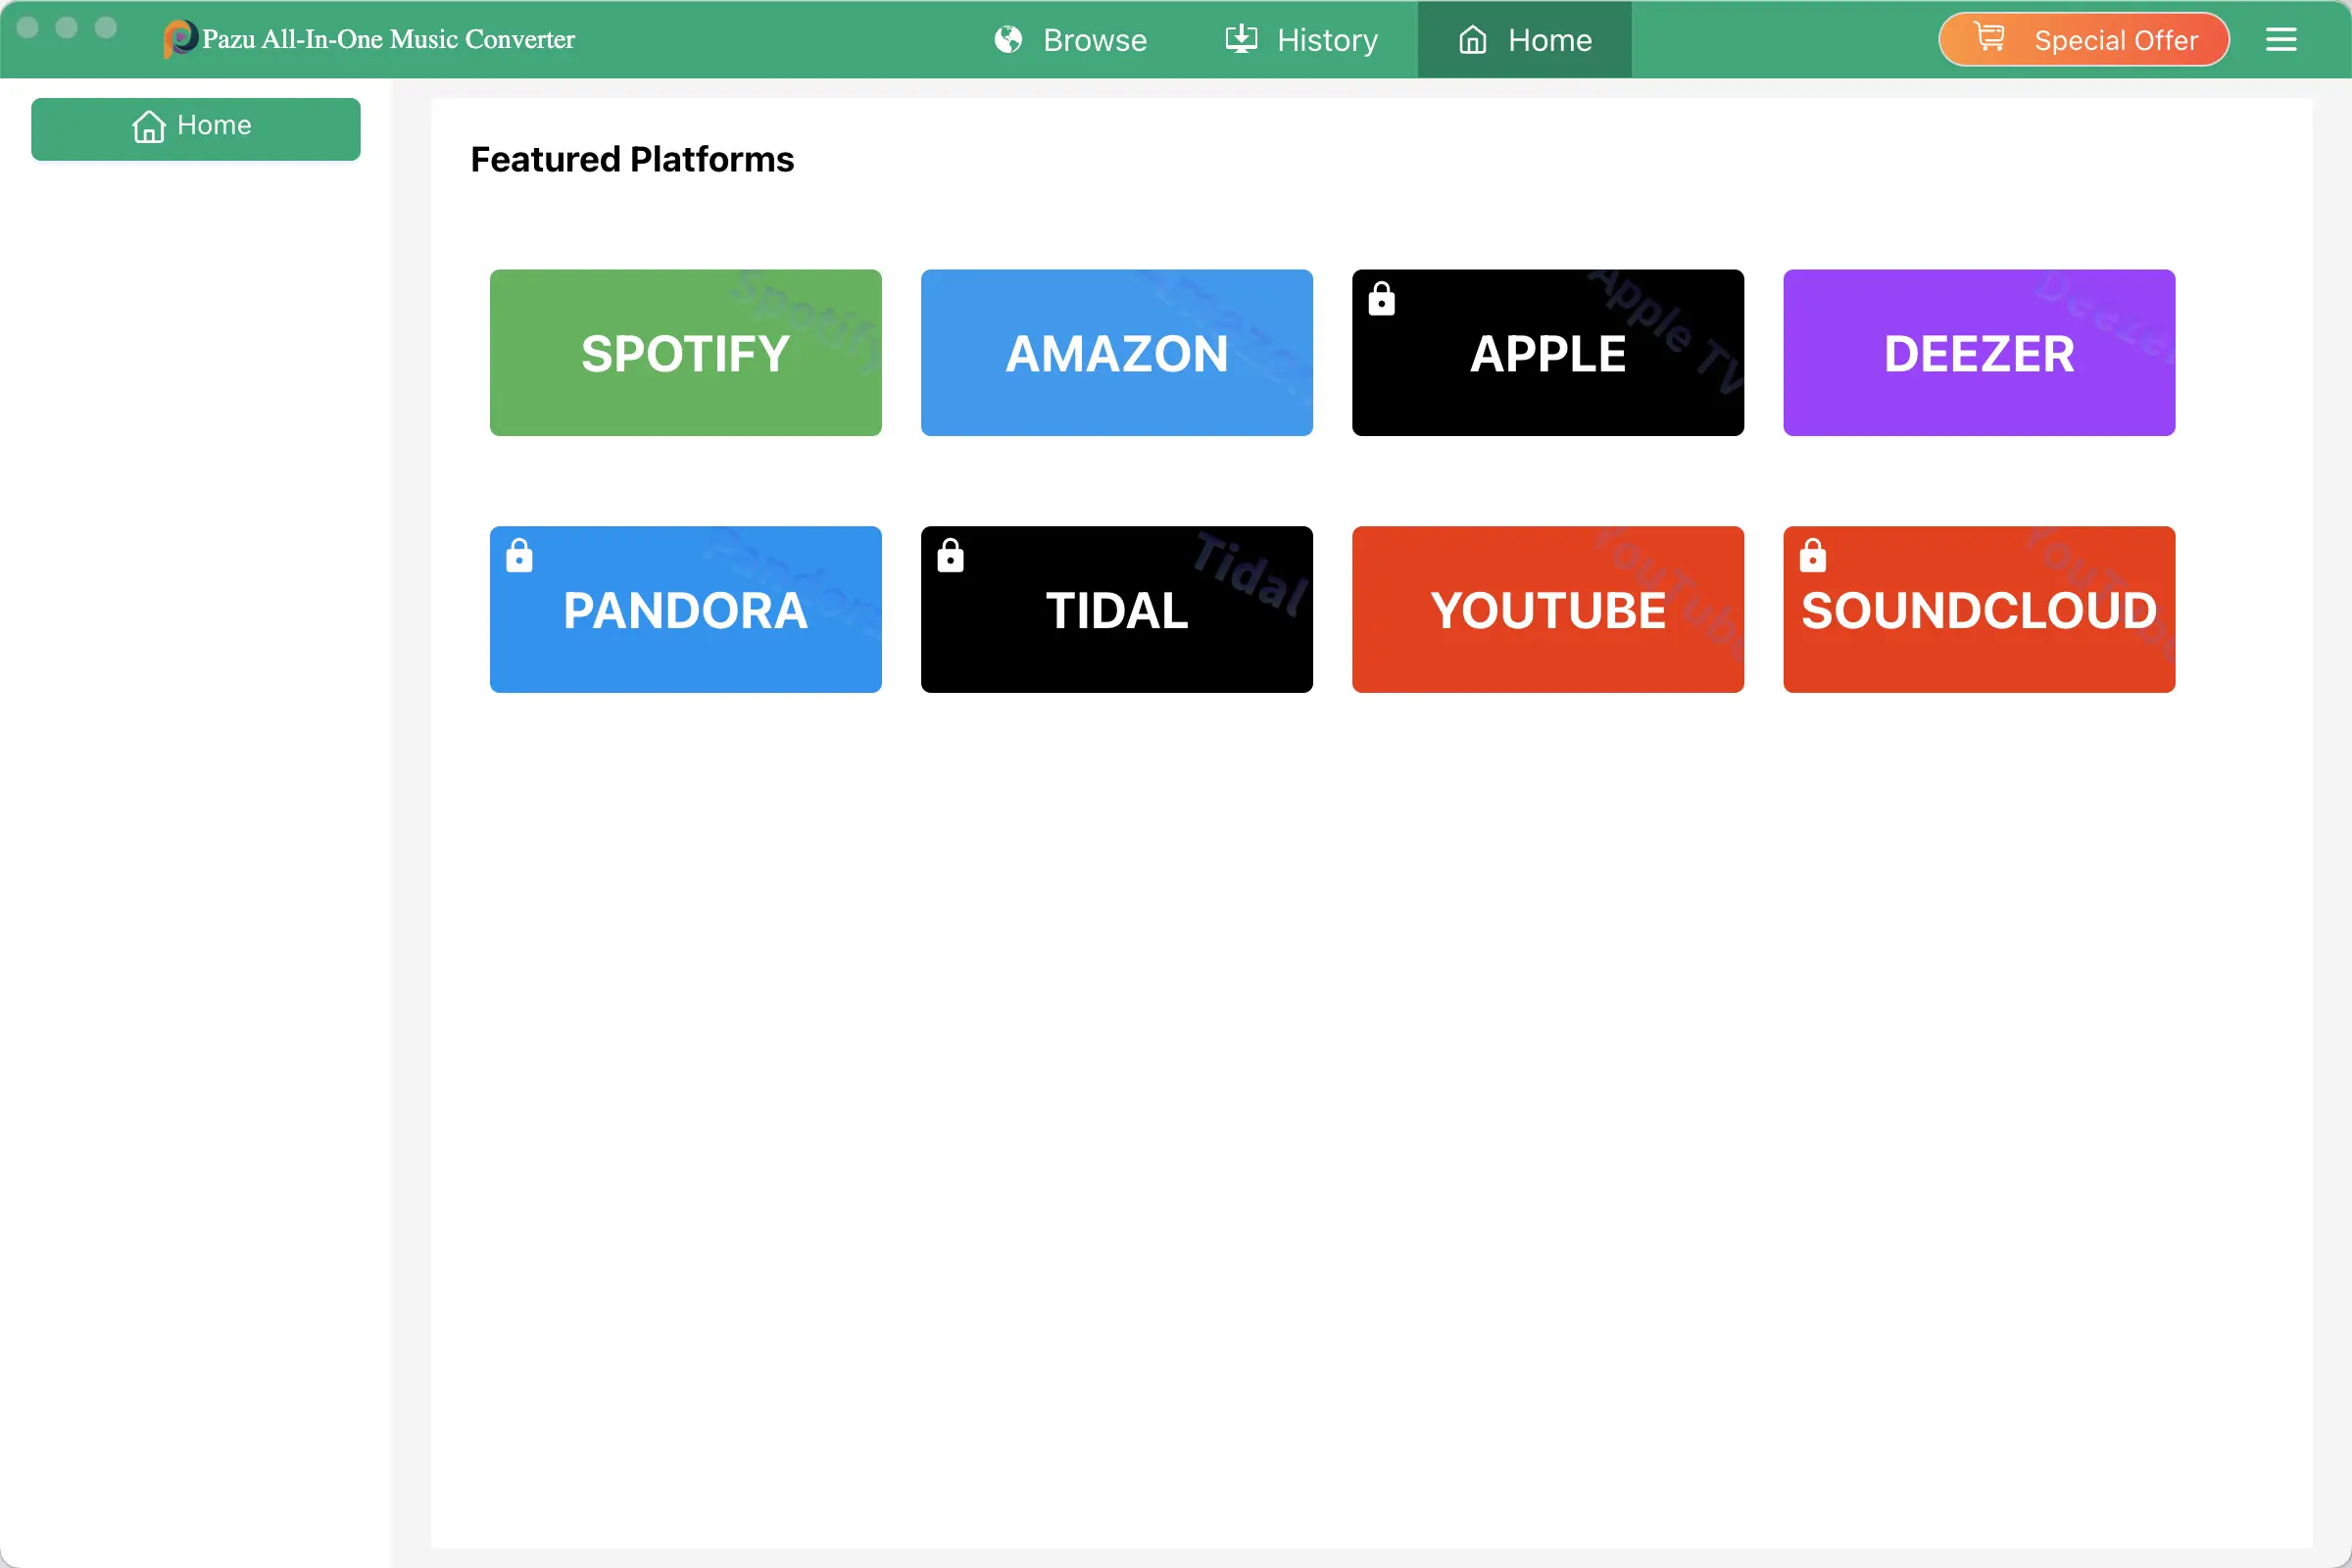This screenshot has width=2352, height=1568.
Task: Maximize the window with the green button
Action: point(106,27)
